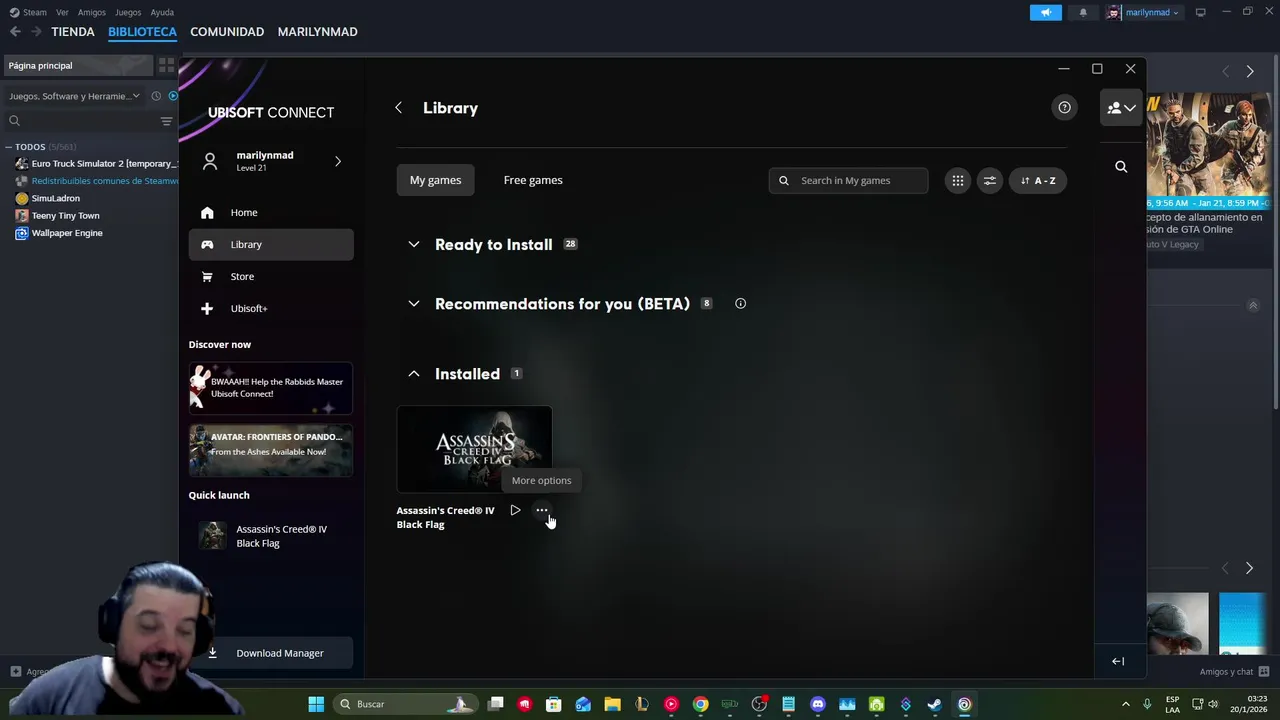Open the Ver menu in Steam
This screenshot has height=720, width=1280.
click(x=63, y=13)
